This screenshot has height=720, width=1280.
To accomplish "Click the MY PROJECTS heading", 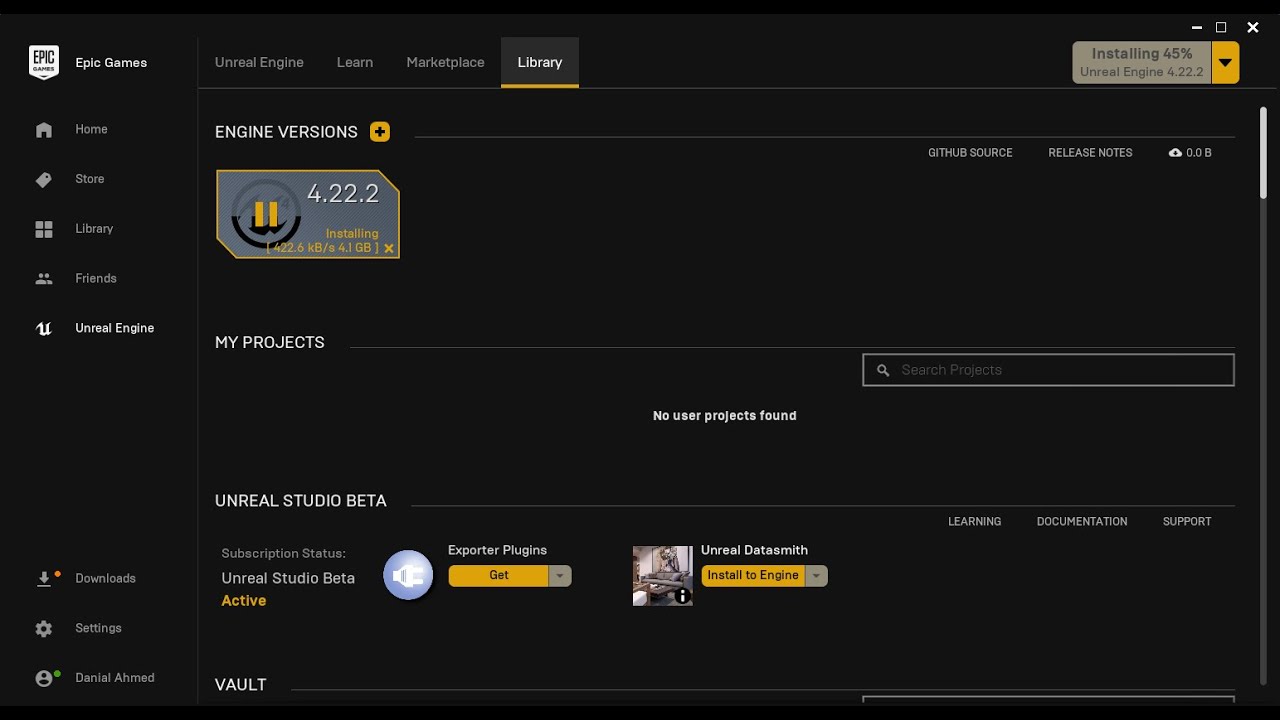I will pos(270,342).
